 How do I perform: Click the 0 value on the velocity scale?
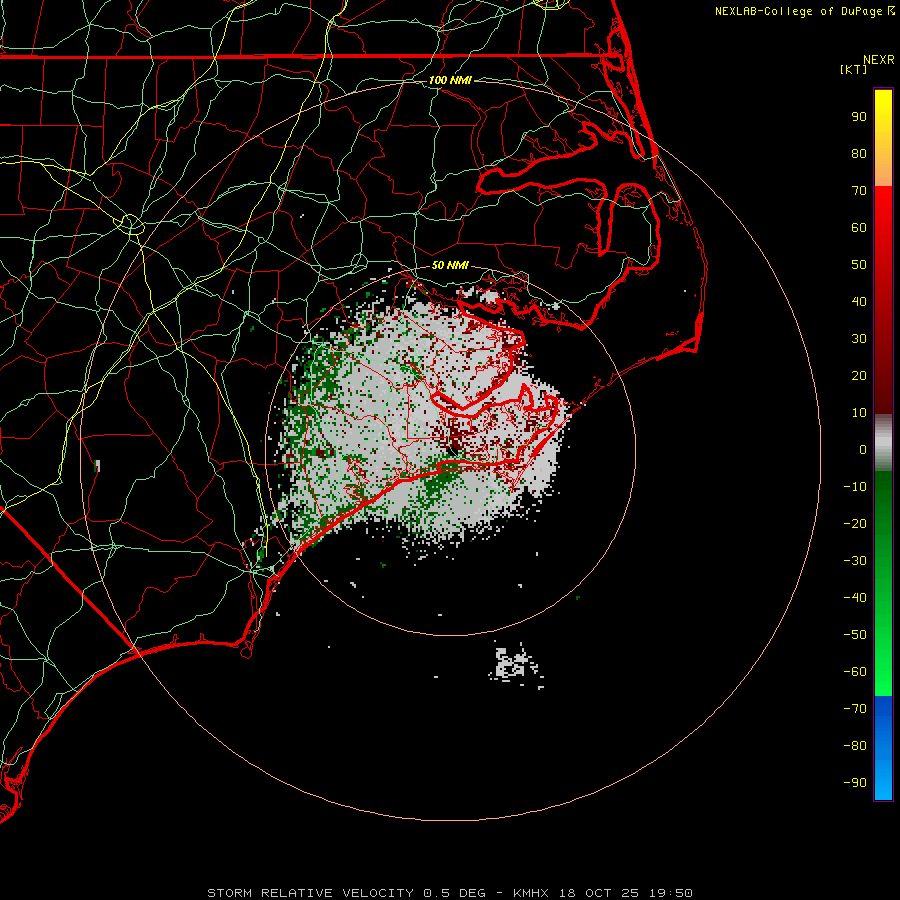pyautogui.click(x=863, y=450)
